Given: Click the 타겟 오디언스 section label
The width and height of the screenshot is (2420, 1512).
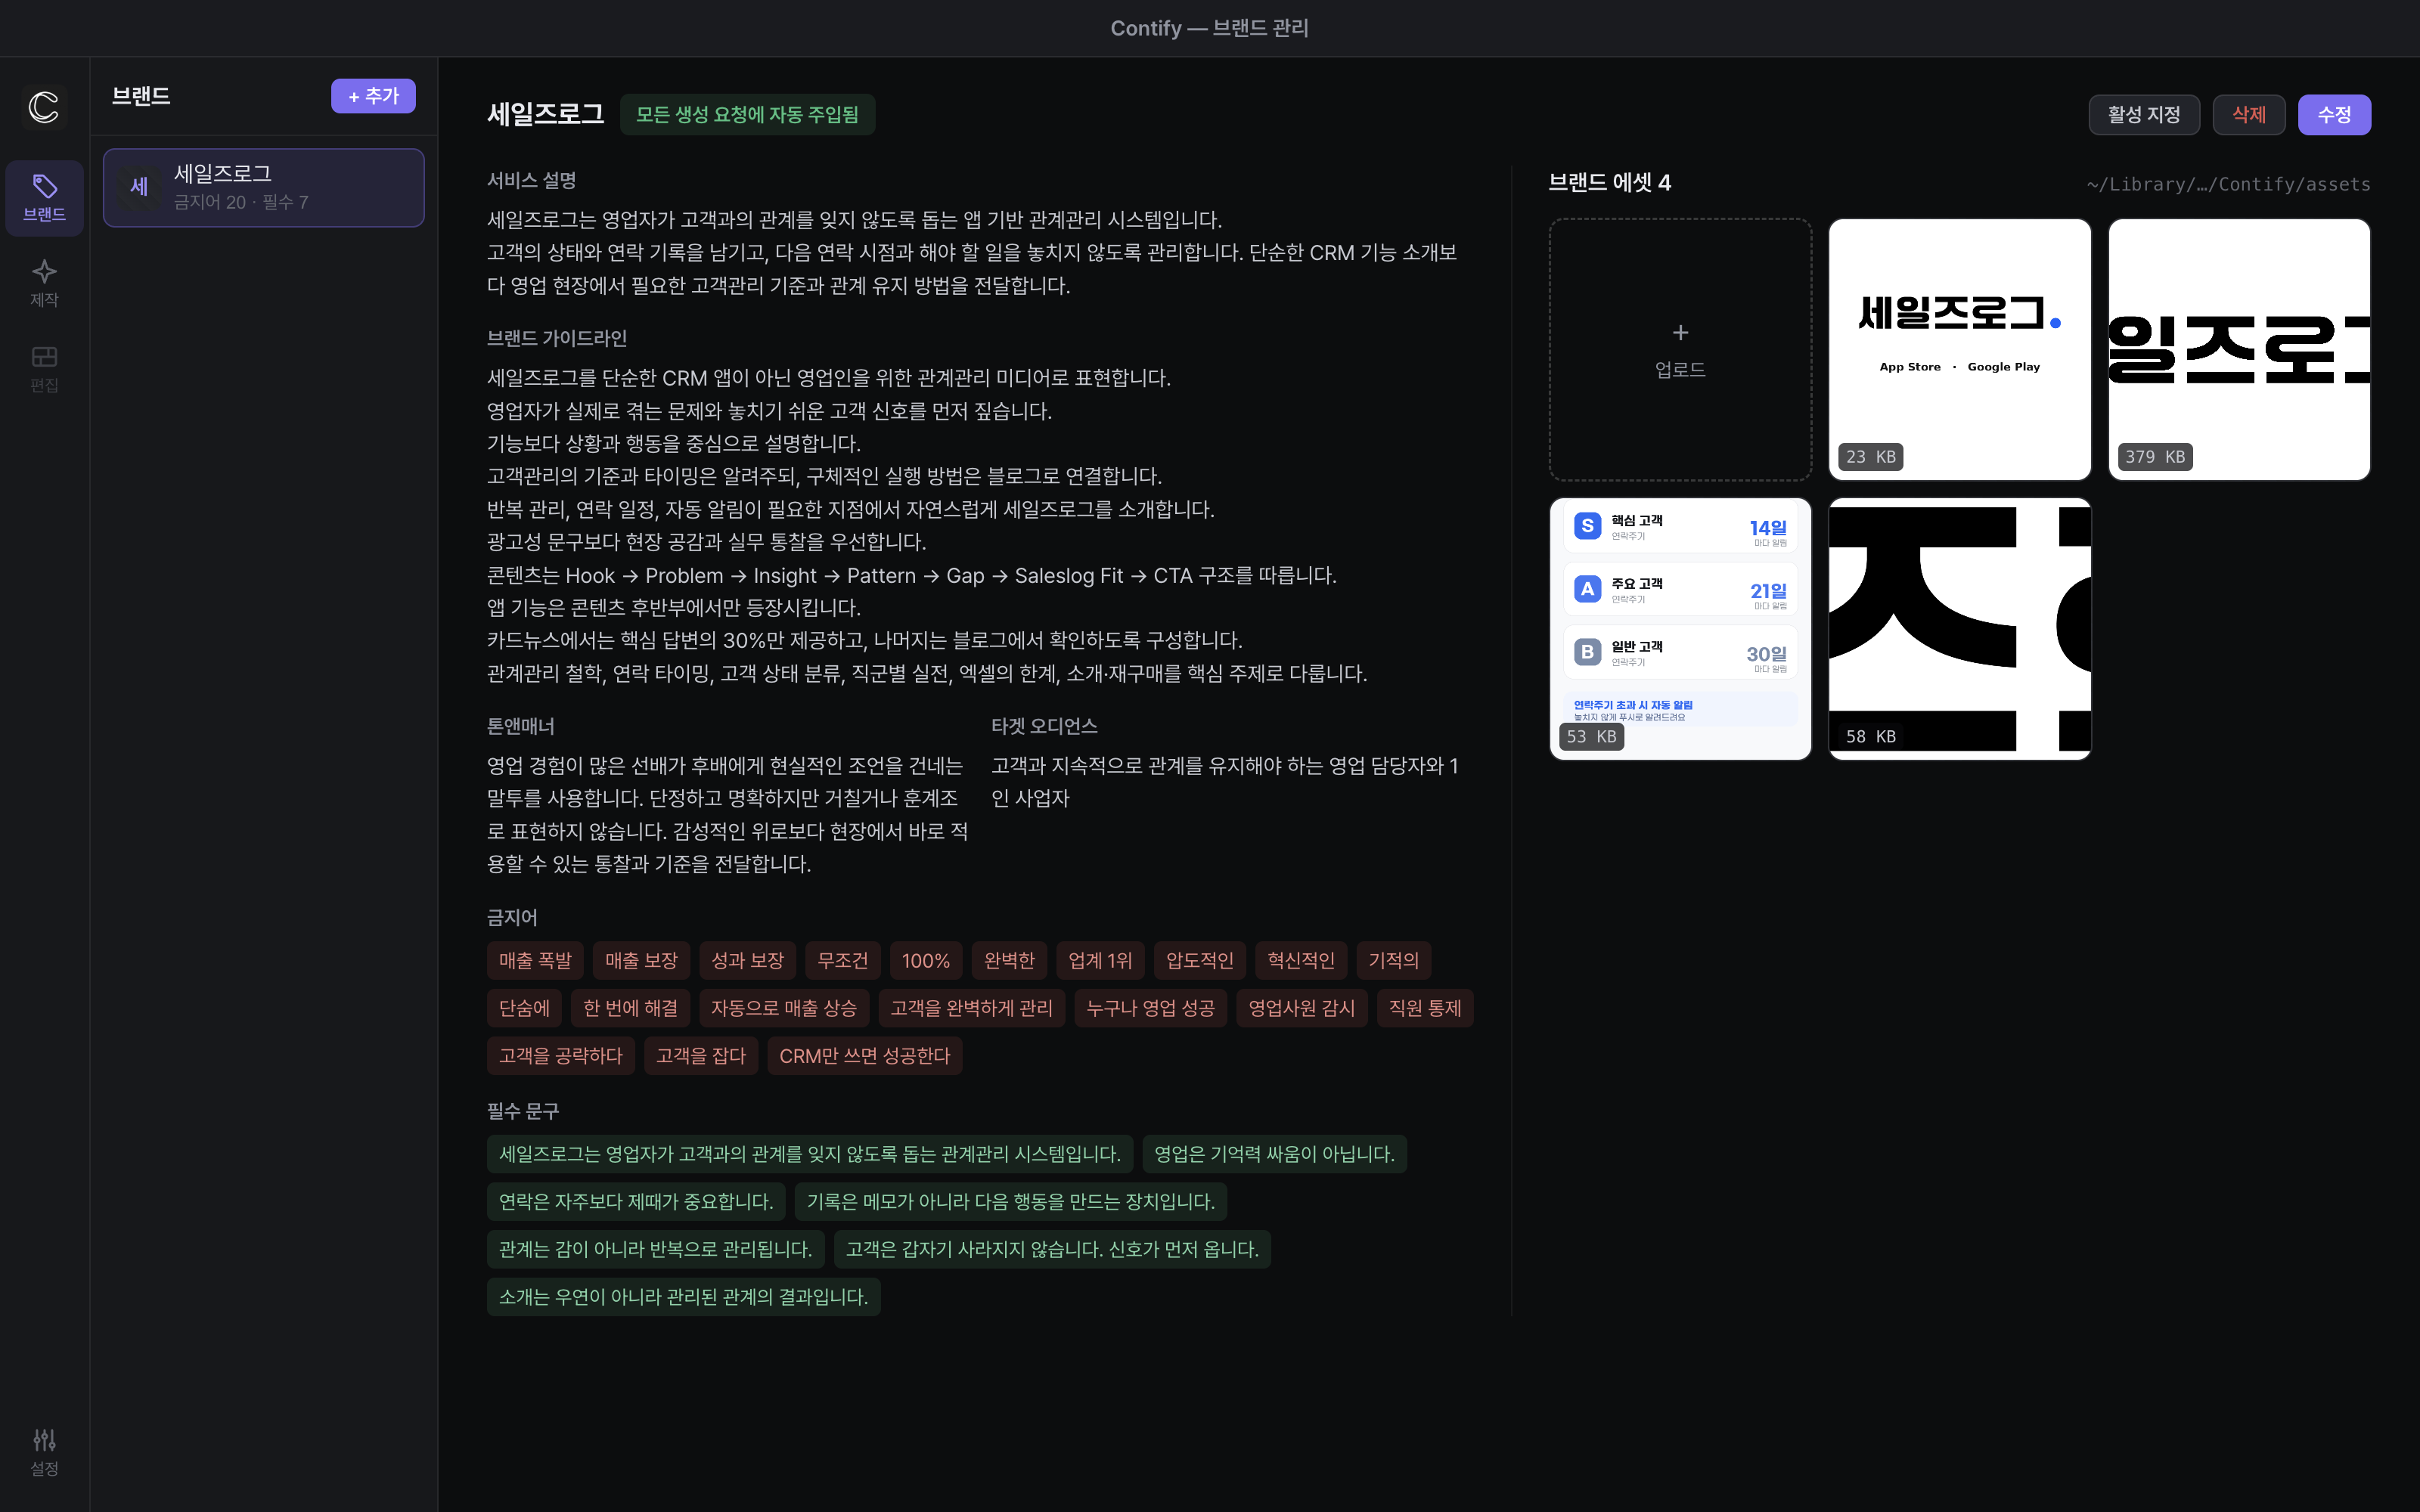Looking at the screenshot, I should click(1044, 727).
